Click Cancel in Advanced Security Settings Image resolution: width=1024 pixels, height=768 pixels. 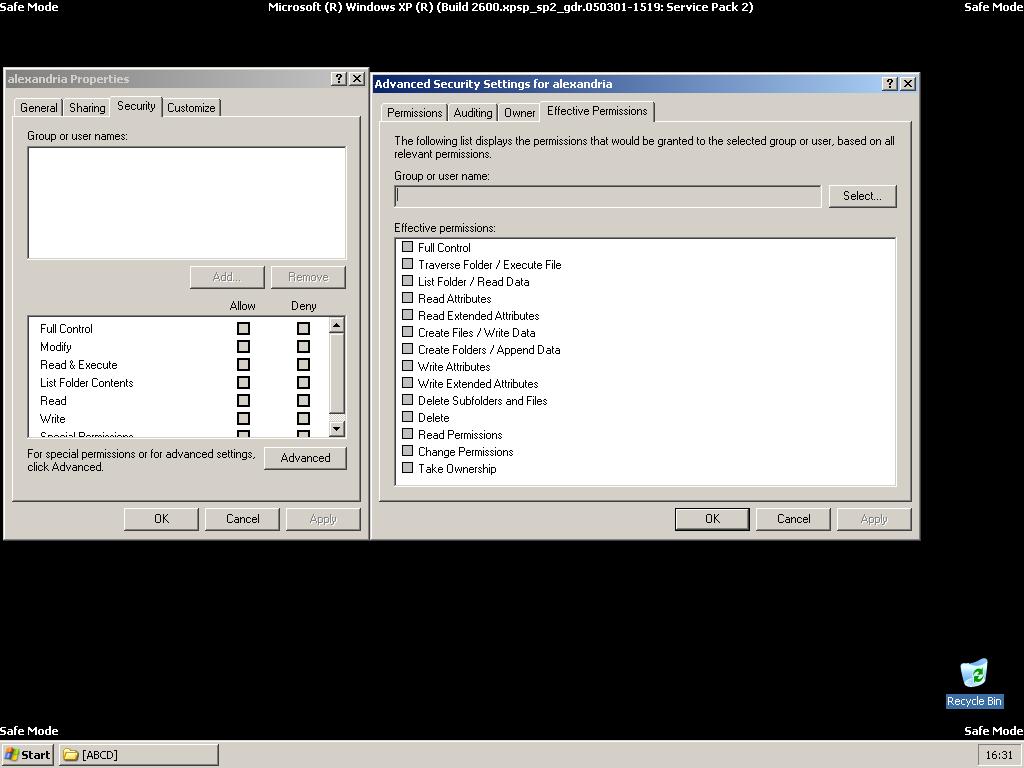tap(793, 519)
